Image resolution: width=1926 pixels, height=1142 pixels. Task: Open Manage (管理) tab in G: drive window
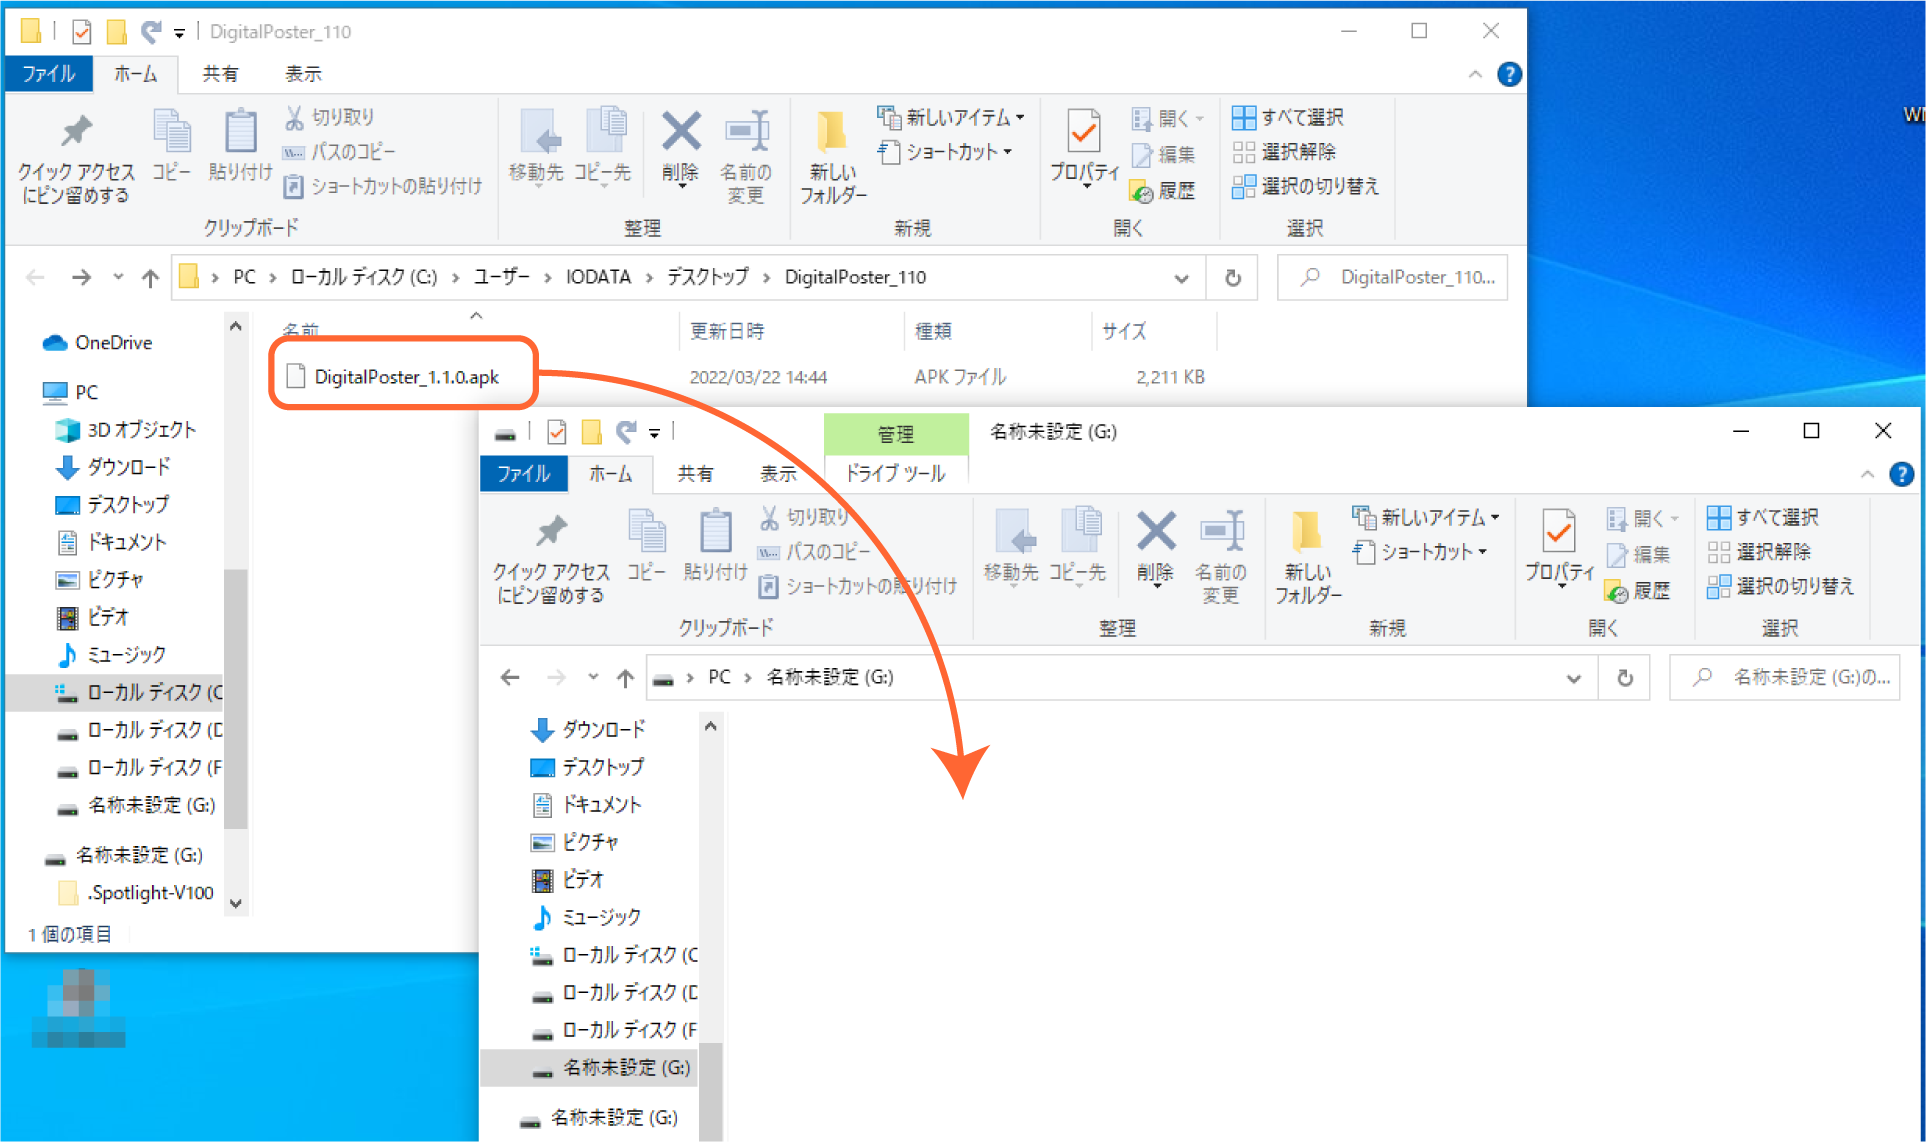pos(896,434)
